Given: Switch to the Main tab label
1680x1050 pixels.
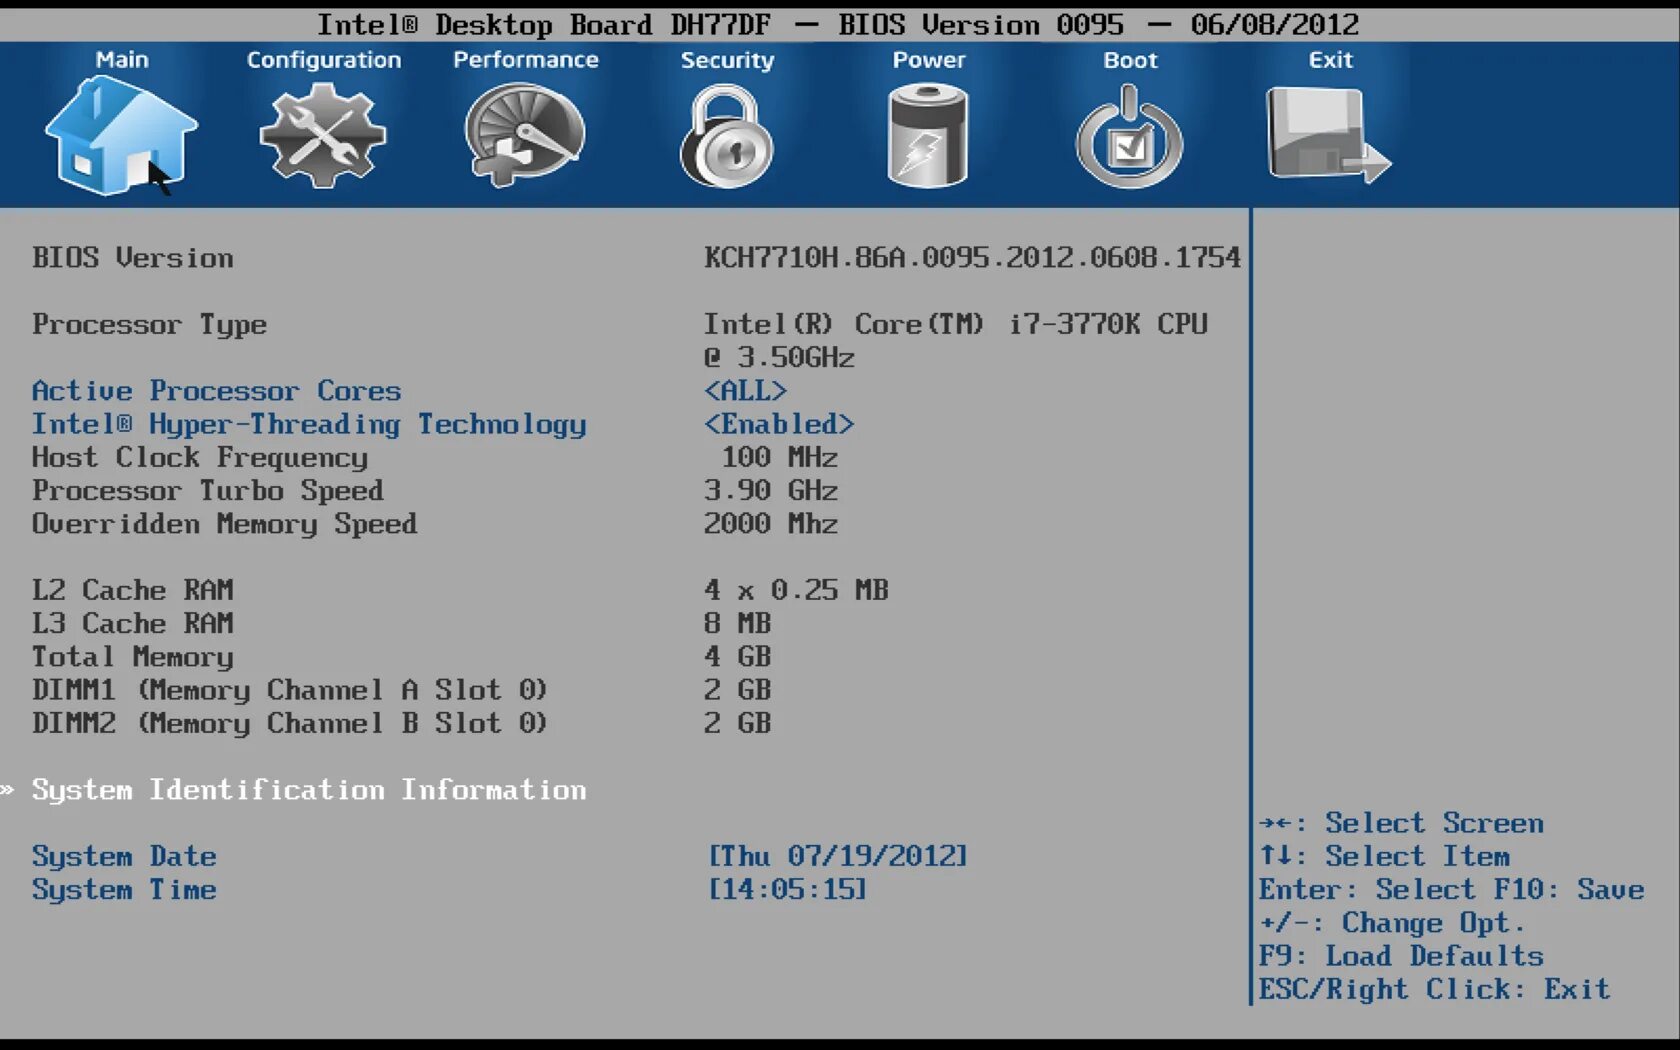Looking at the screenshot, I should pos(122,60).
